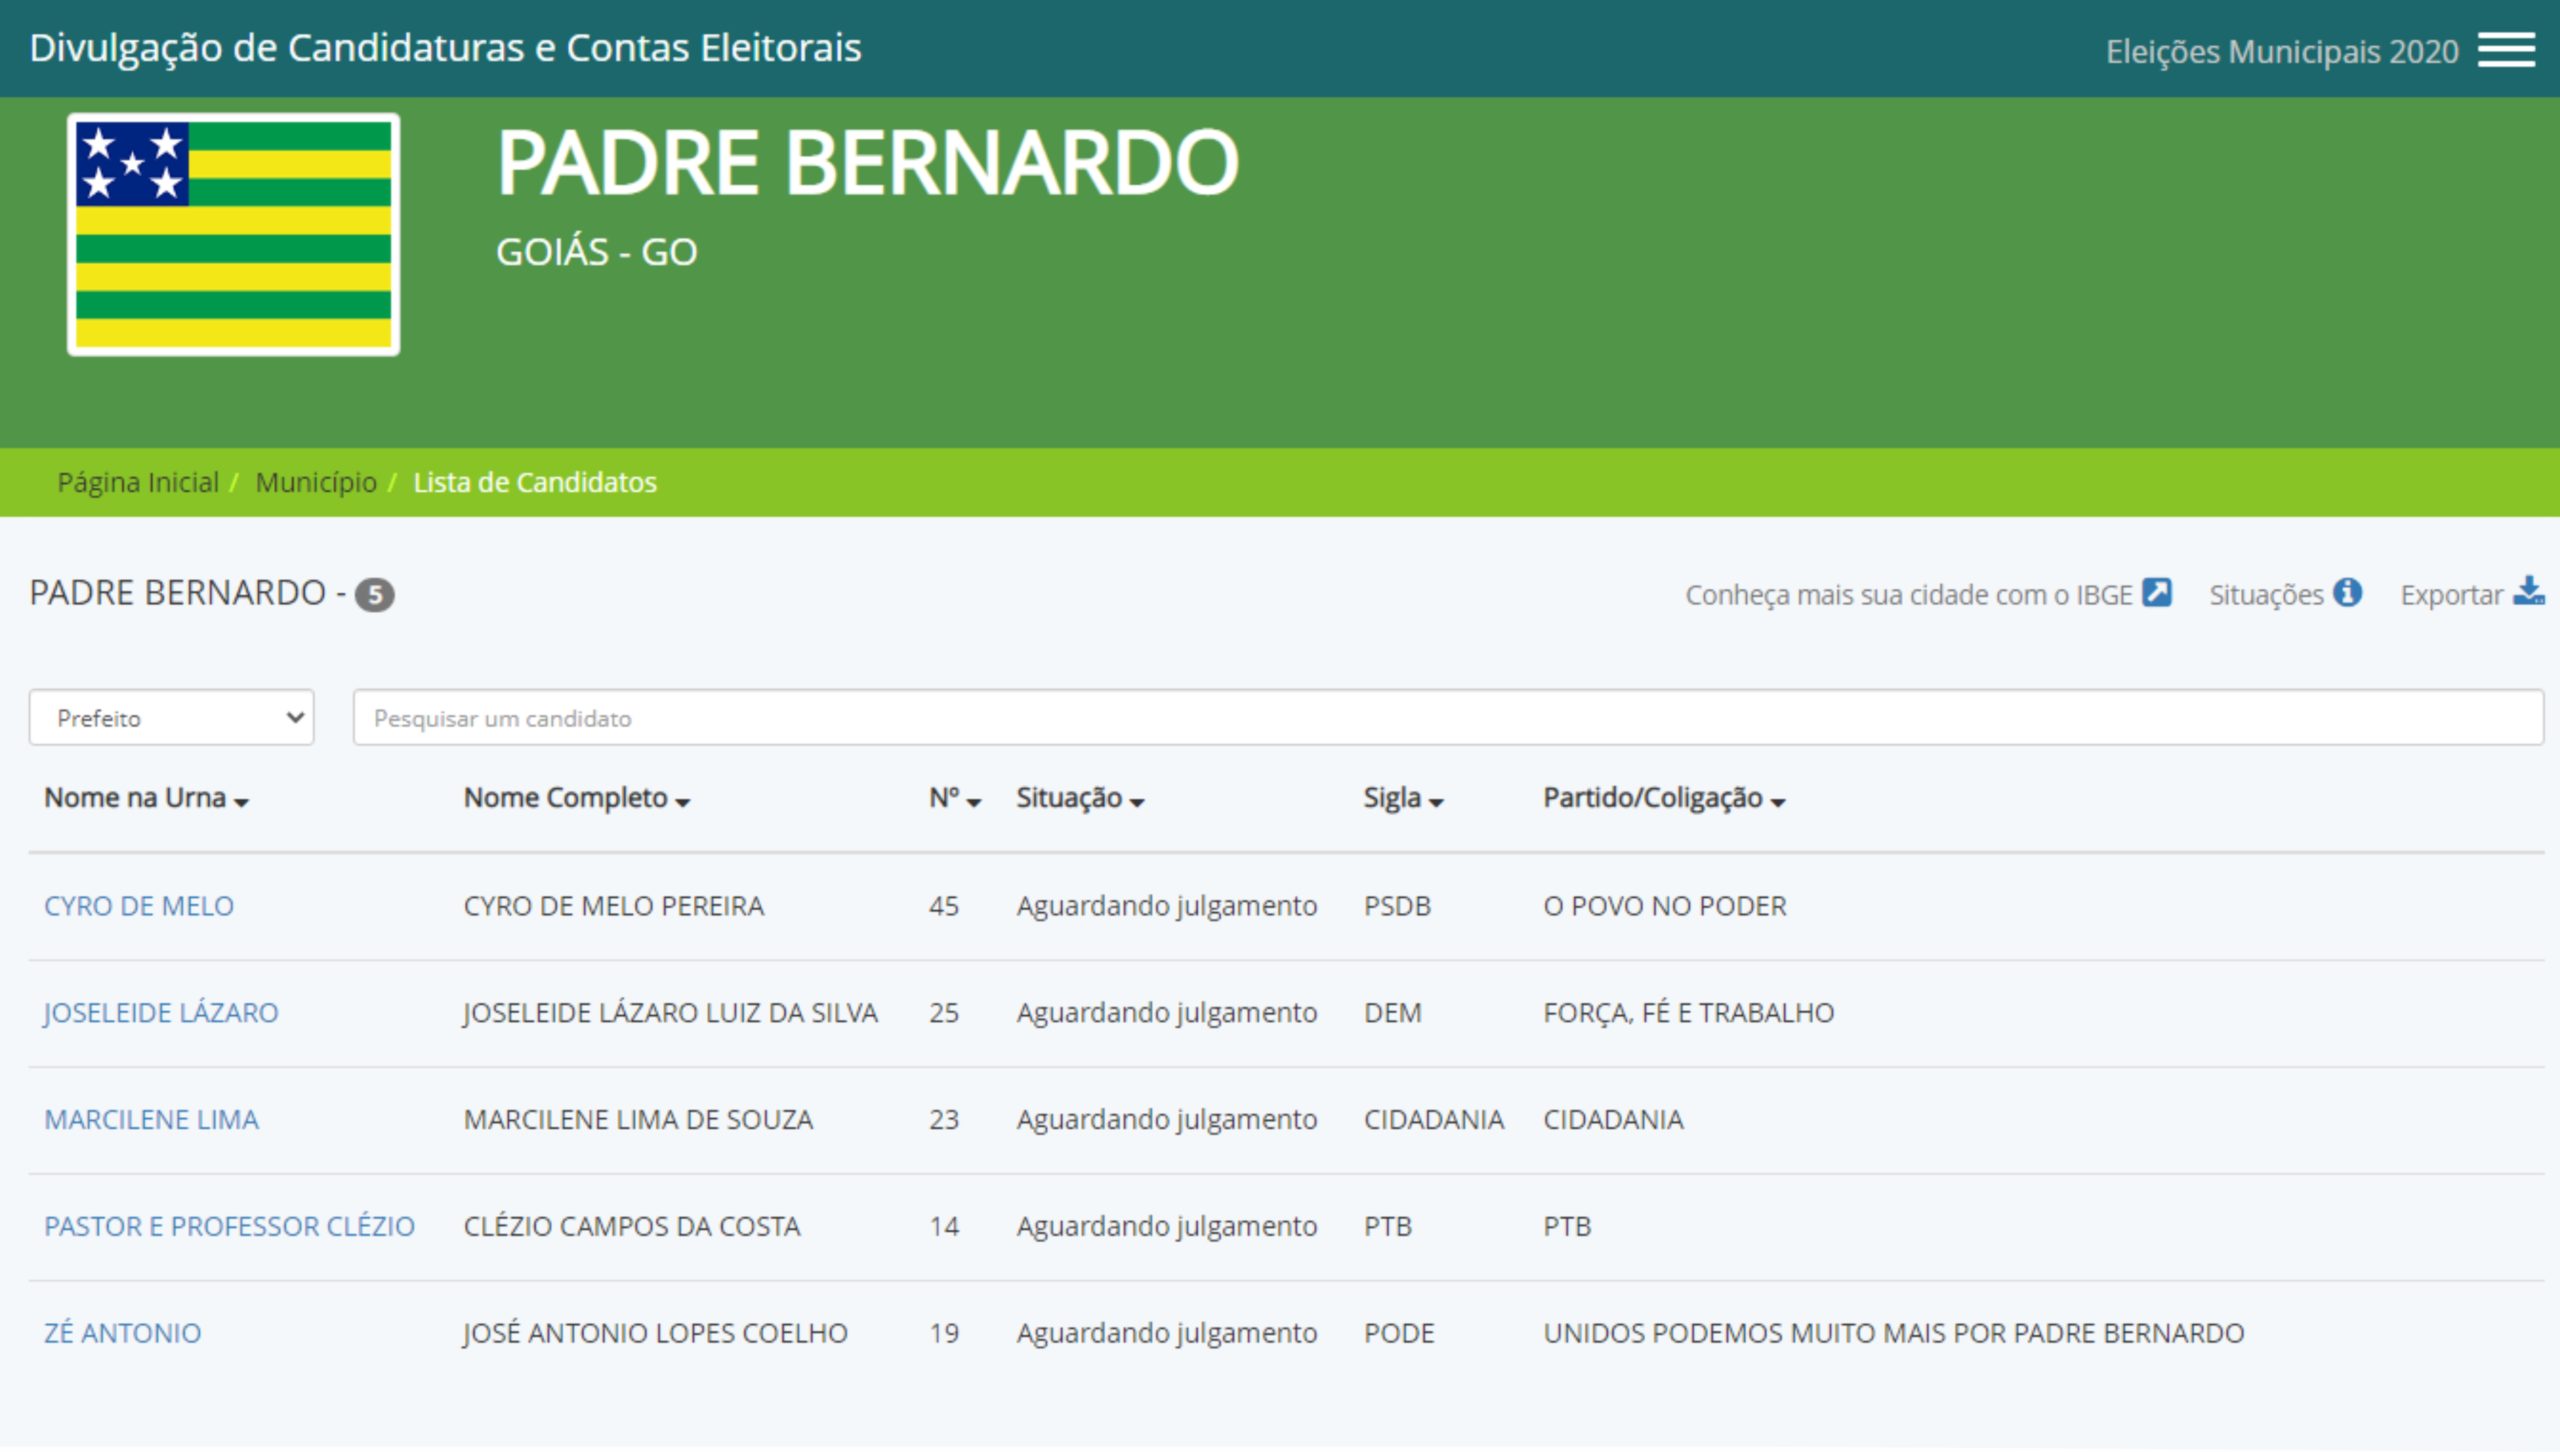Viewport: 2560px width, 1452px height.
Task: Go to Página Inicial breadcrumb
Action: (138, 482)
